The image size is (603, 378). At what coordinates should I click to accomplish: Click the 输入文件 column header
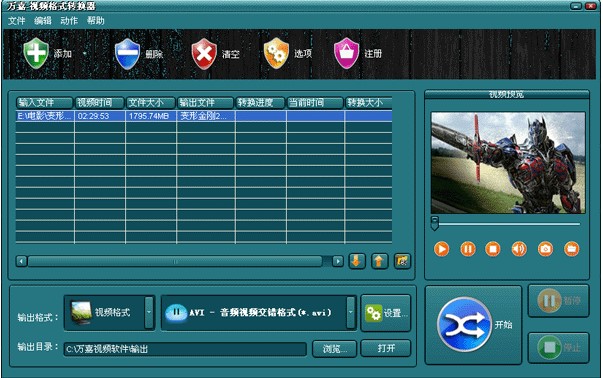[45, 103]
